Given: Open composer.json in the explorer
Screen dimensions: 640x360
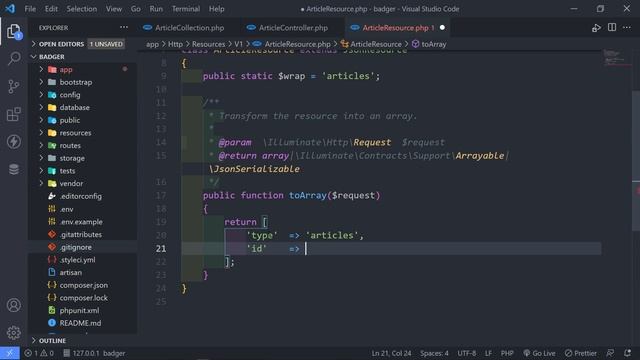Looking at the screenshot, I should 84,285.
